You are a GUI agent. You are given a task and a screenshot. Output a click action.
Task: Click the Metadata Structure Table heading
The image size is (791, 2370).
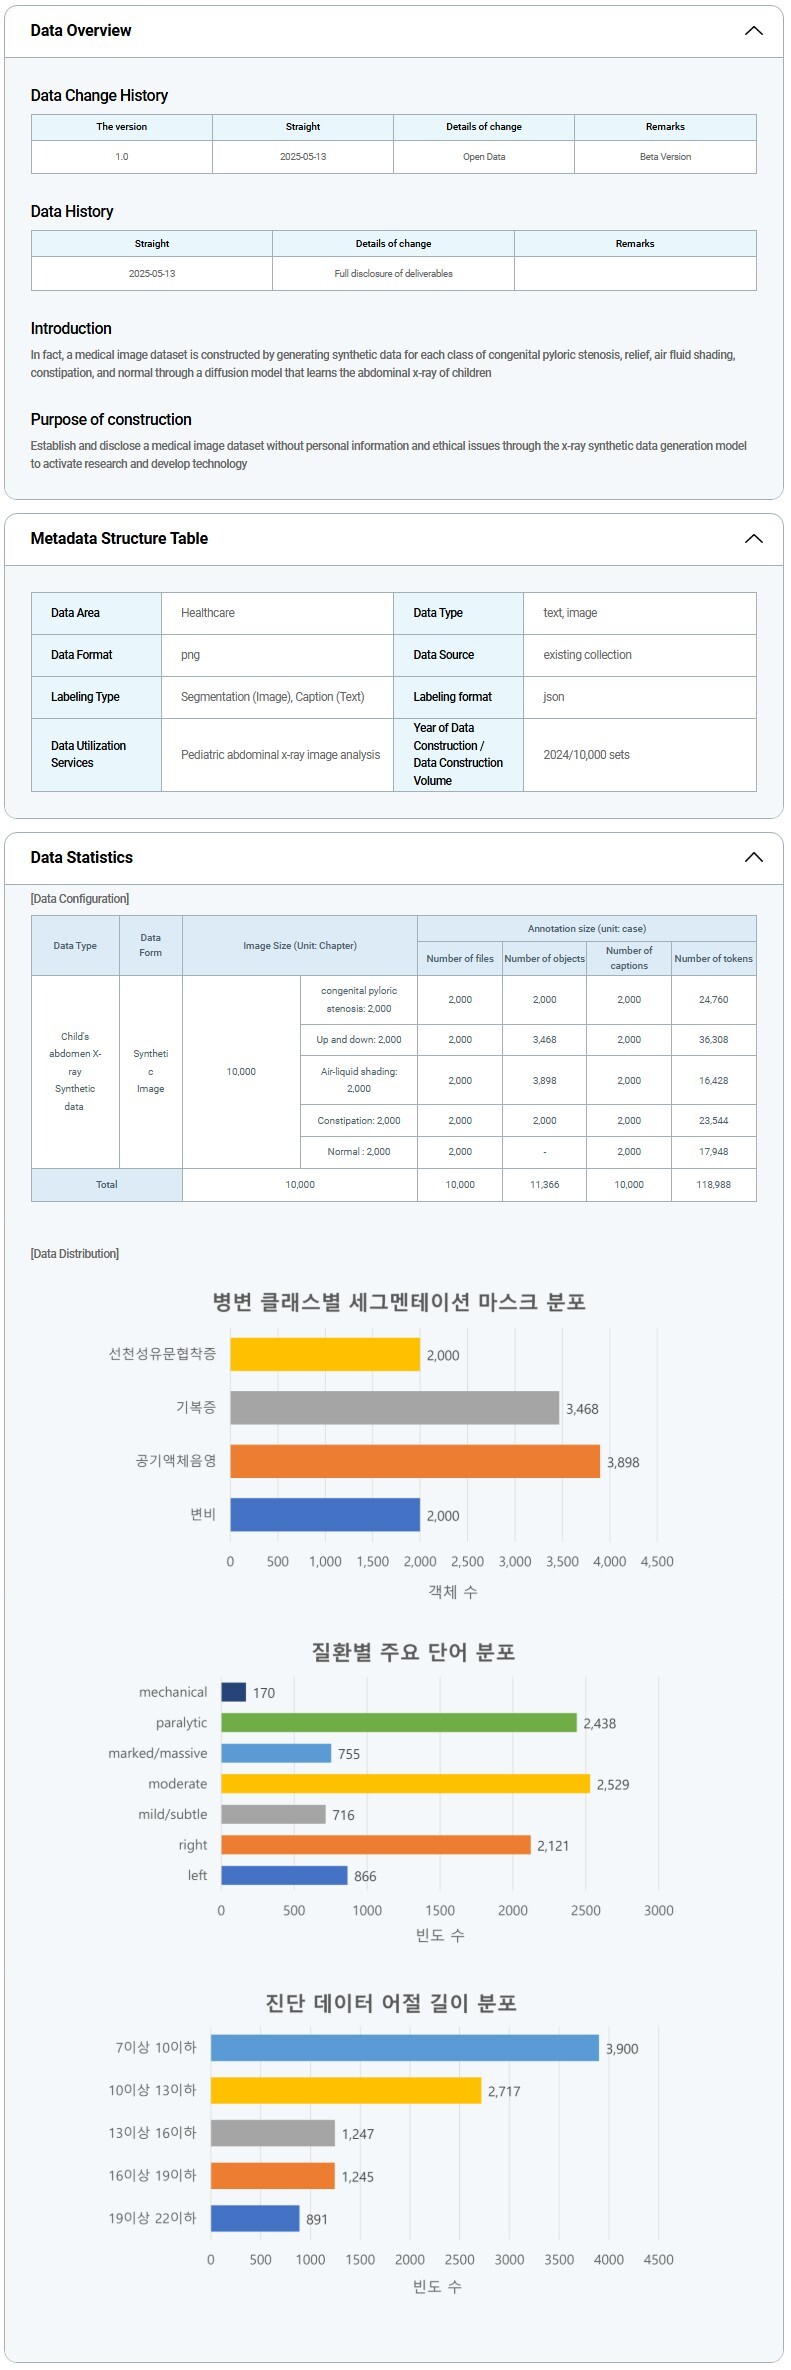pyautogui.click(x=119, y=539)
